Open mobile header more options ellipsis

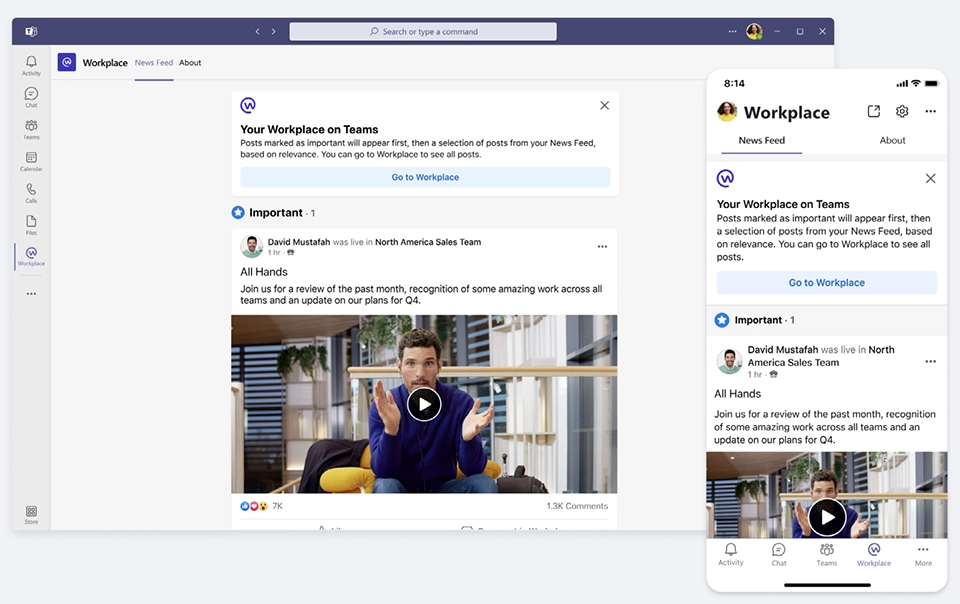click(x=931, y=111)
